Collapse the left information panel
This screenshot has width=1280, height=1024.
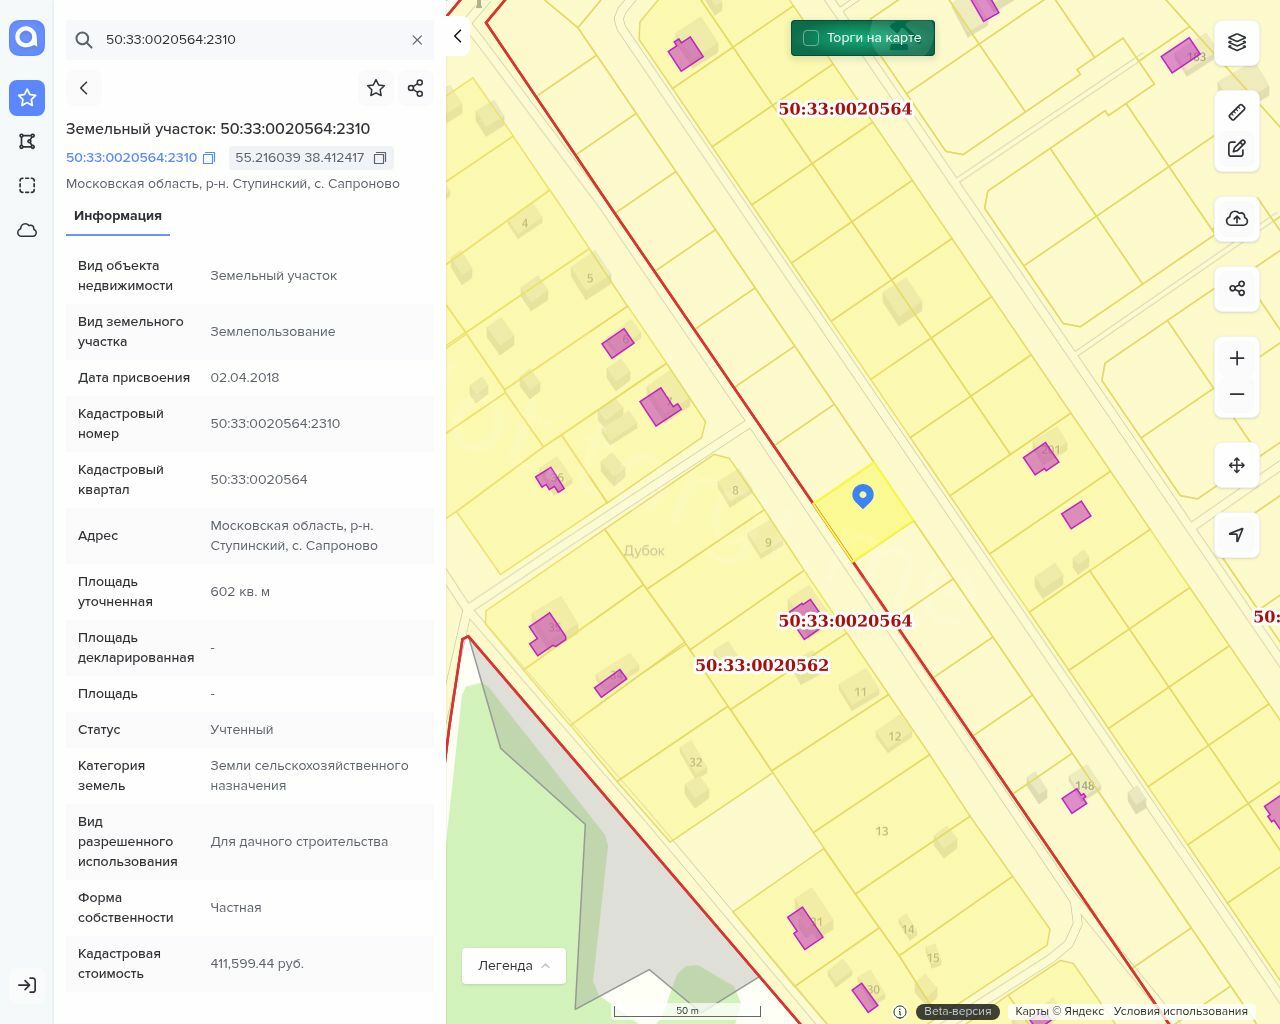click(457, 37)
